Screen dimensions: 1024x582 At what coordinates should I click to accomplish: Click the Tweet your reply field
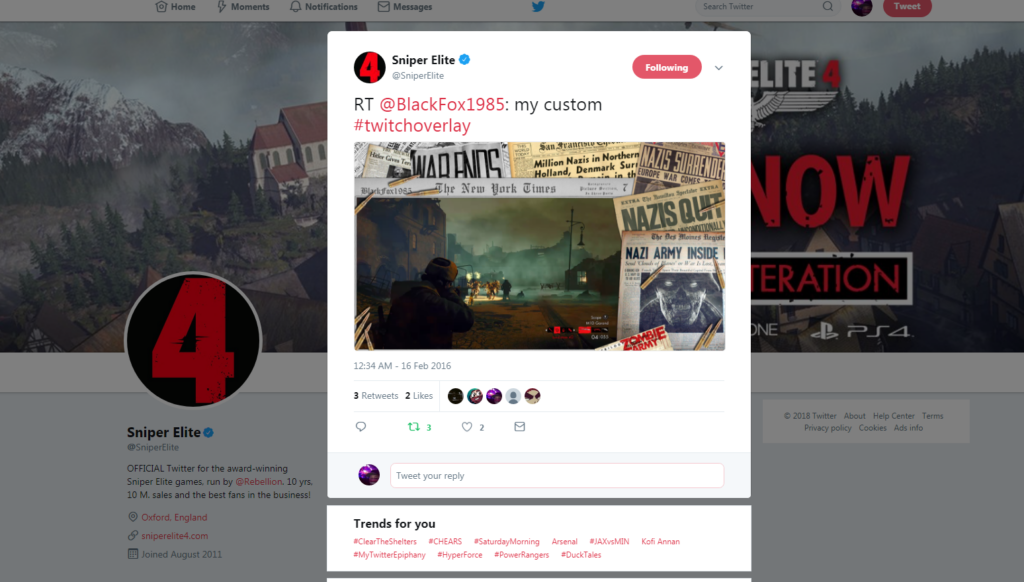coord(557,476)
